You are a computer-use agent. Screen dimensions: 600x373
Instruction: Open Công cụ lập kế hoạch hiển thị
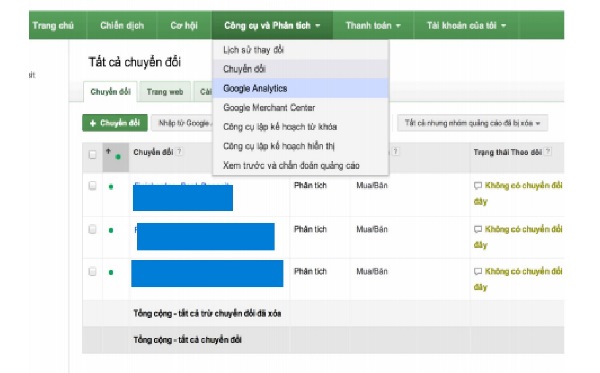click(x=300, y=146)
